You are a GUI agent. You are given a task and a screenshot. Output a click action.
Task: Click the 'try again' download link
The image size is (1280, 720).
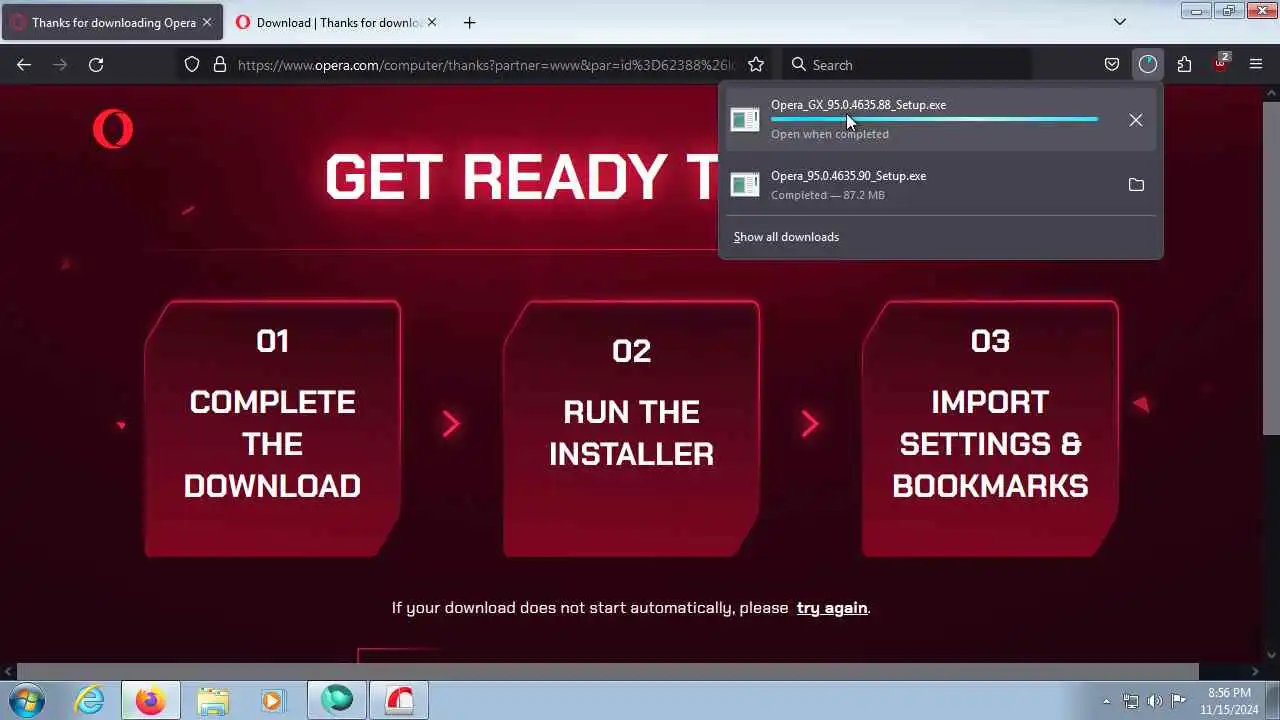point(832,608)
